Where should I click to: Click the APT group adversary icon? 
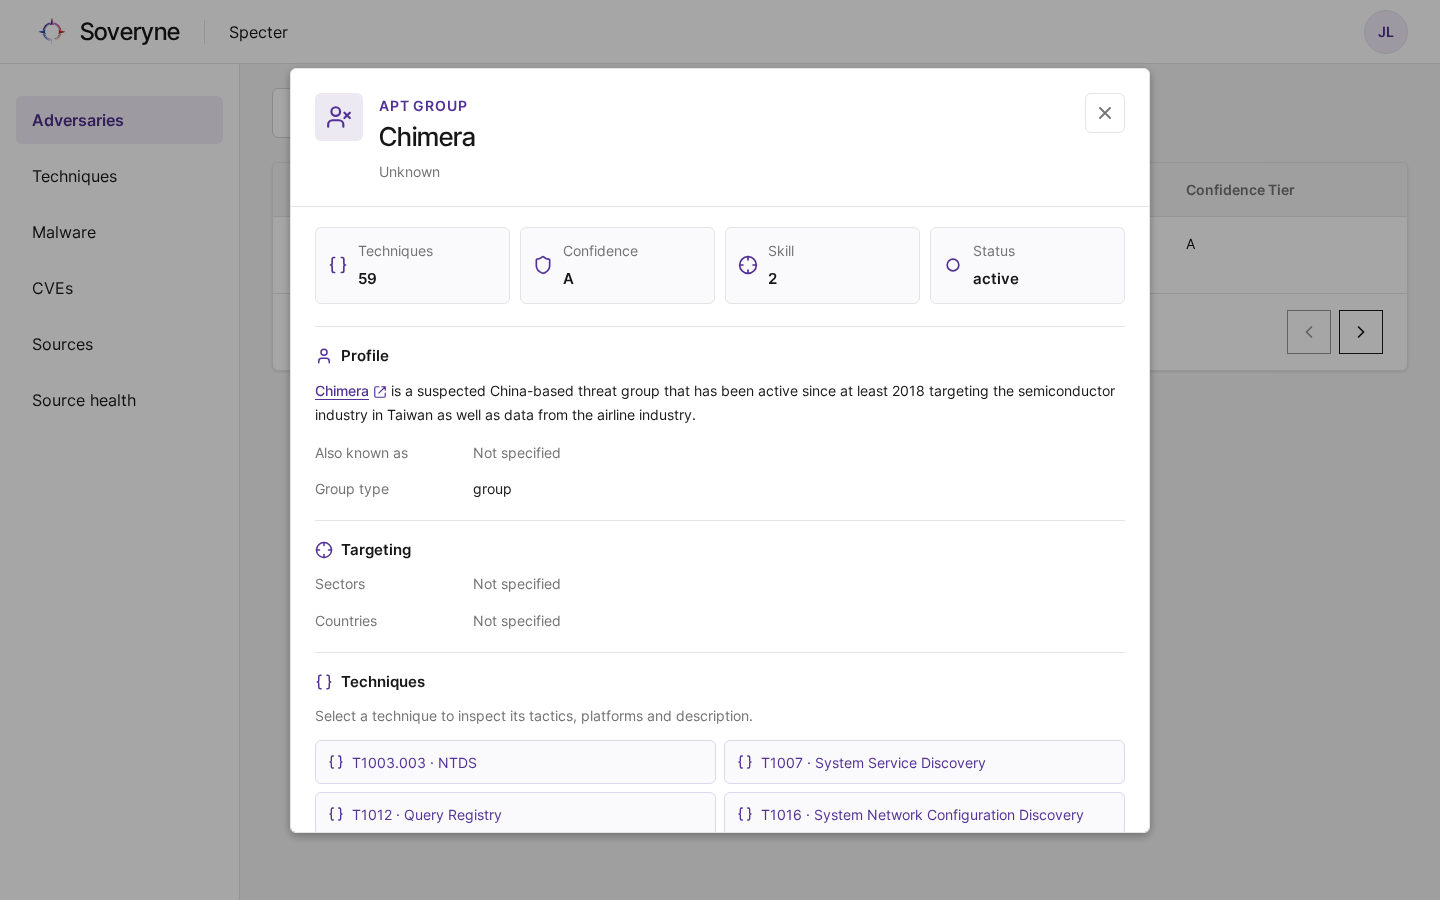tap(339, 117)
